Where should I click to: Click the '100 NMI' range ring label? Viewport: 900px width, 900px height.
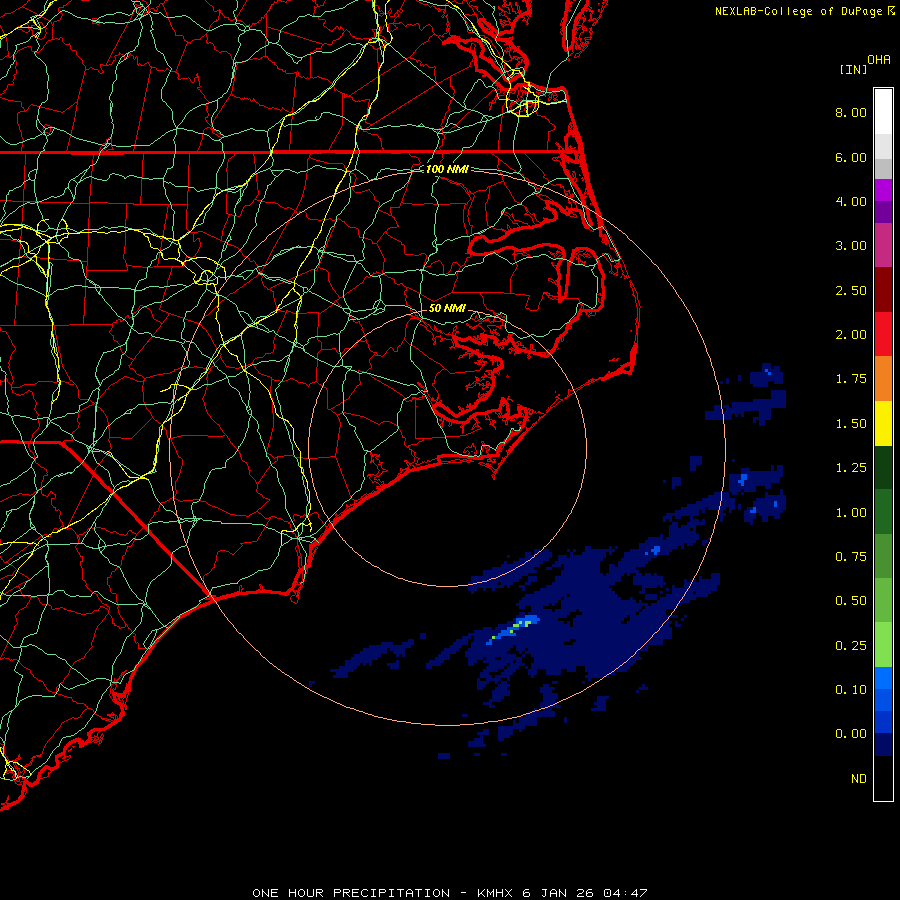tap(447, 169)
